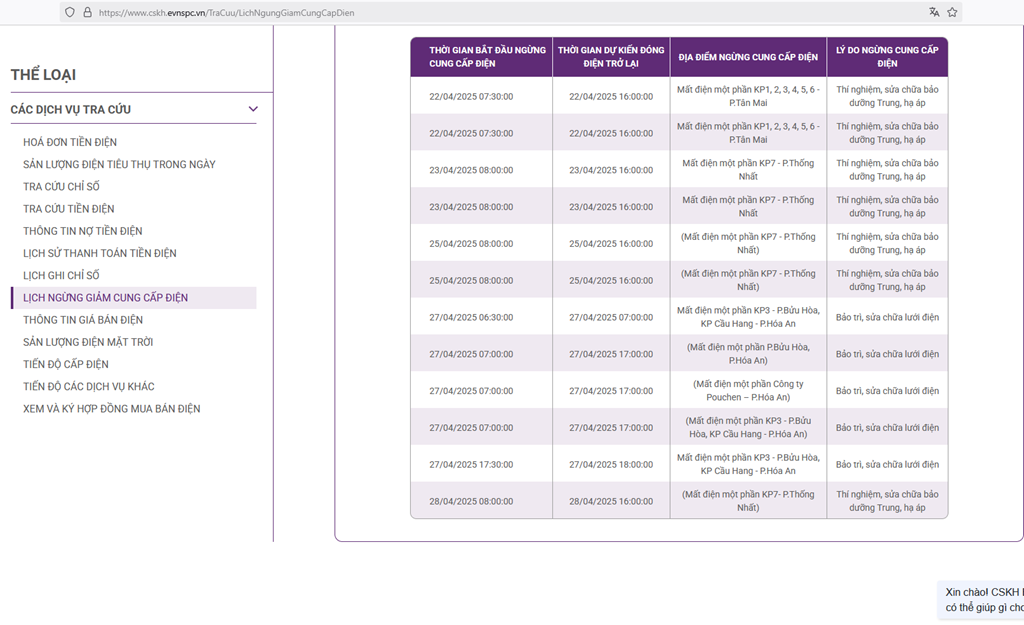Open Thông tin giá bán điện
This screenshot has height=625, width=1024.
pyautogui.click(x=83, y=320)
